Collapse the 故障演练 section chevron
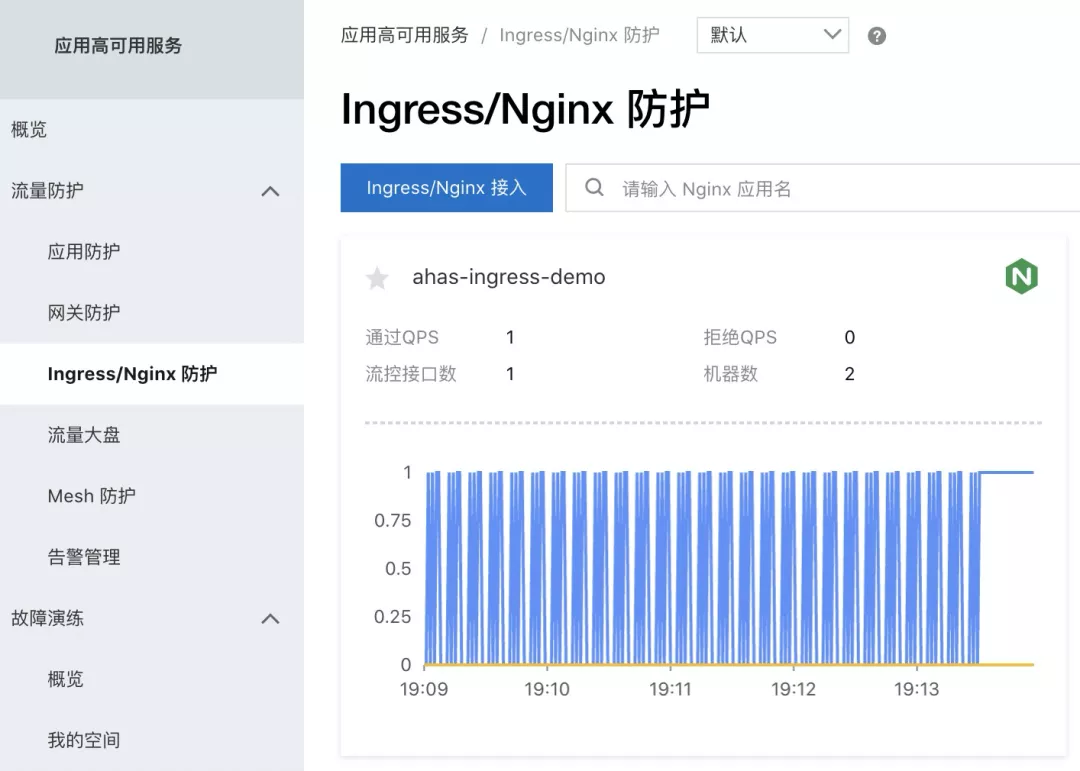 (x=270, y=618)
